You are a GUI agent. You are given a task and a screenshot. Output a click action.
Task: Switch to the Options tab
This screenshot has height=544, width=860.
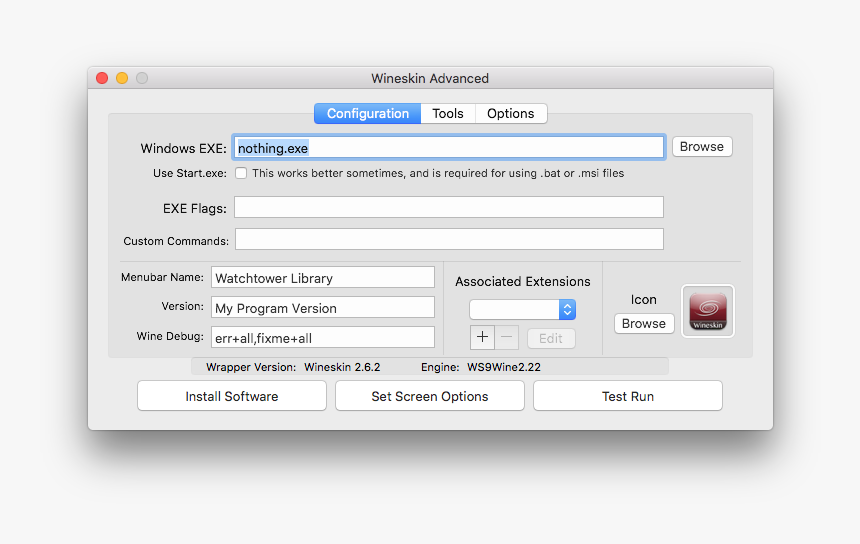click(x=511, y=114)
